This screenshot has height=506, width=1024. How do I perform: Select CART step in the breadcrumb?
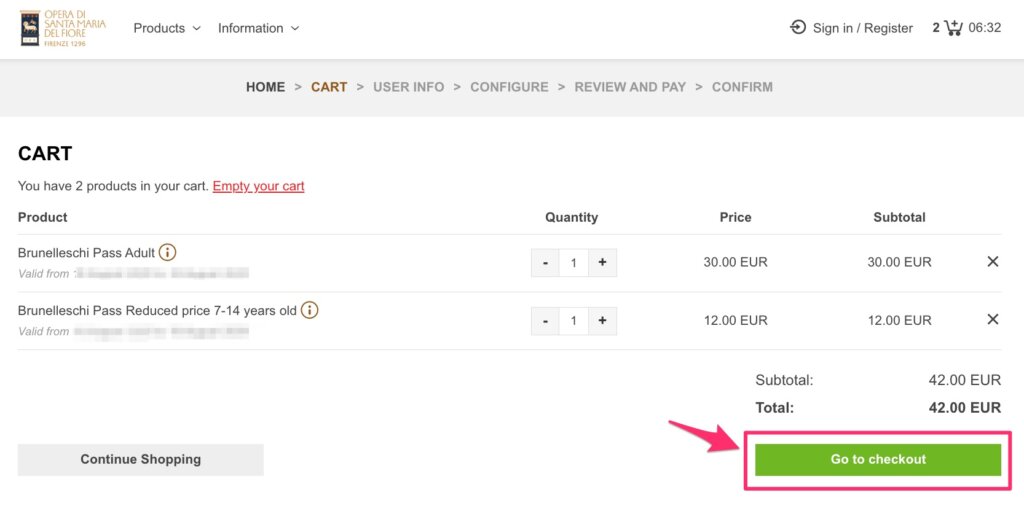point(329,87)
